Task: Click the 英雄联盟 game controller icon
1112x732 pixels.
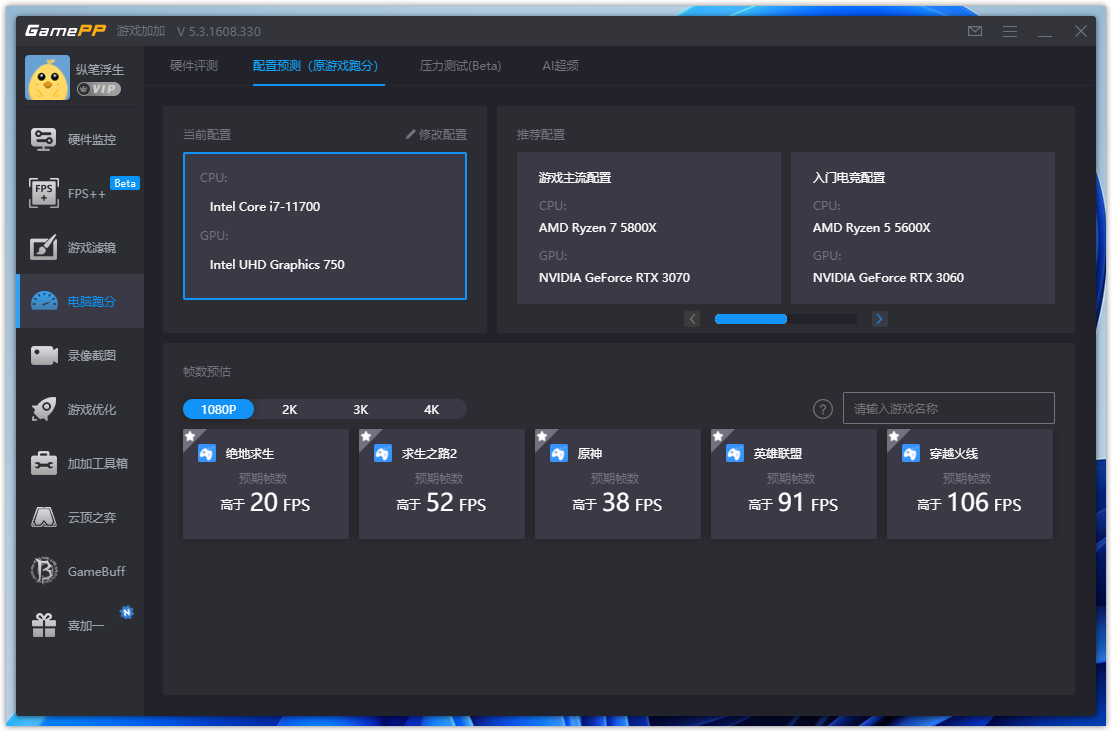Action: point(734,453)
